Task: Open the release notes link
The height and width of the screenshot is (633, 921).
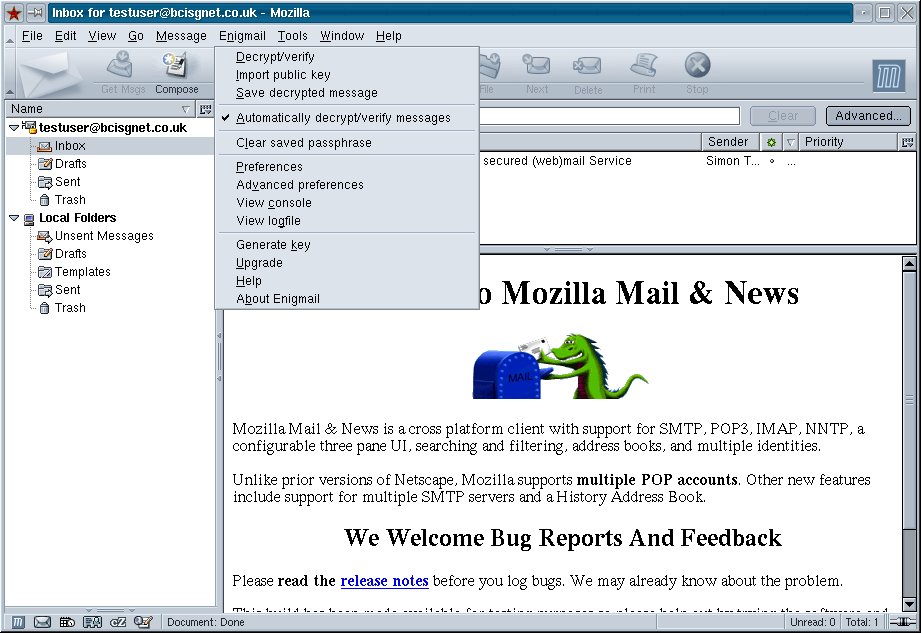Action: pos(384,581)
